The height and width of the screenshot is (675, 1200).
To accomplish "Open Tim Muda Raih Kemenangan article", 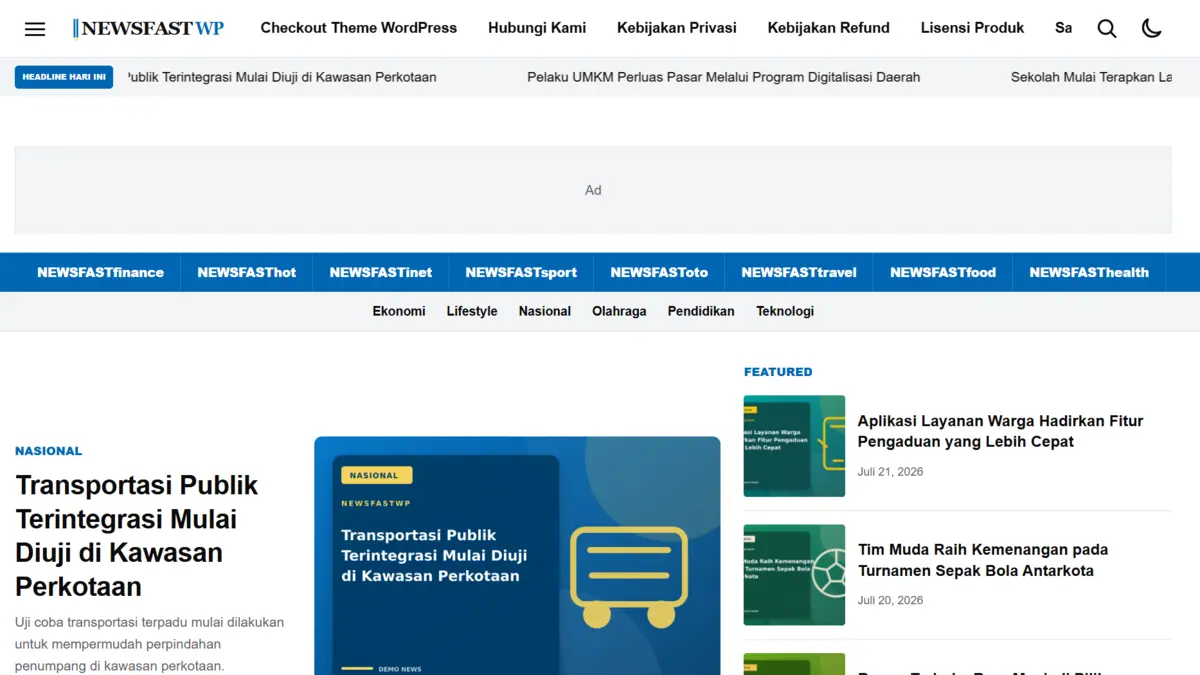I will (983, 560).
